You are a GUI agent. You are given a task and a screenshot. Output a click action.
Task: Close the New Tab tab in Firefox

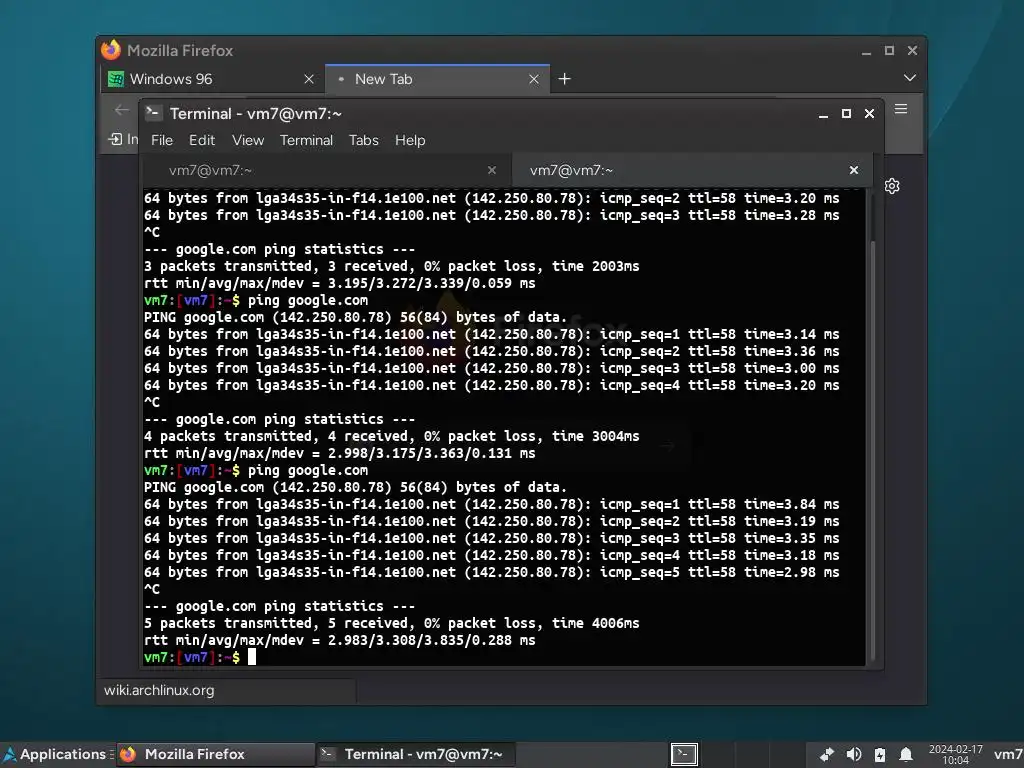[534, 79]
